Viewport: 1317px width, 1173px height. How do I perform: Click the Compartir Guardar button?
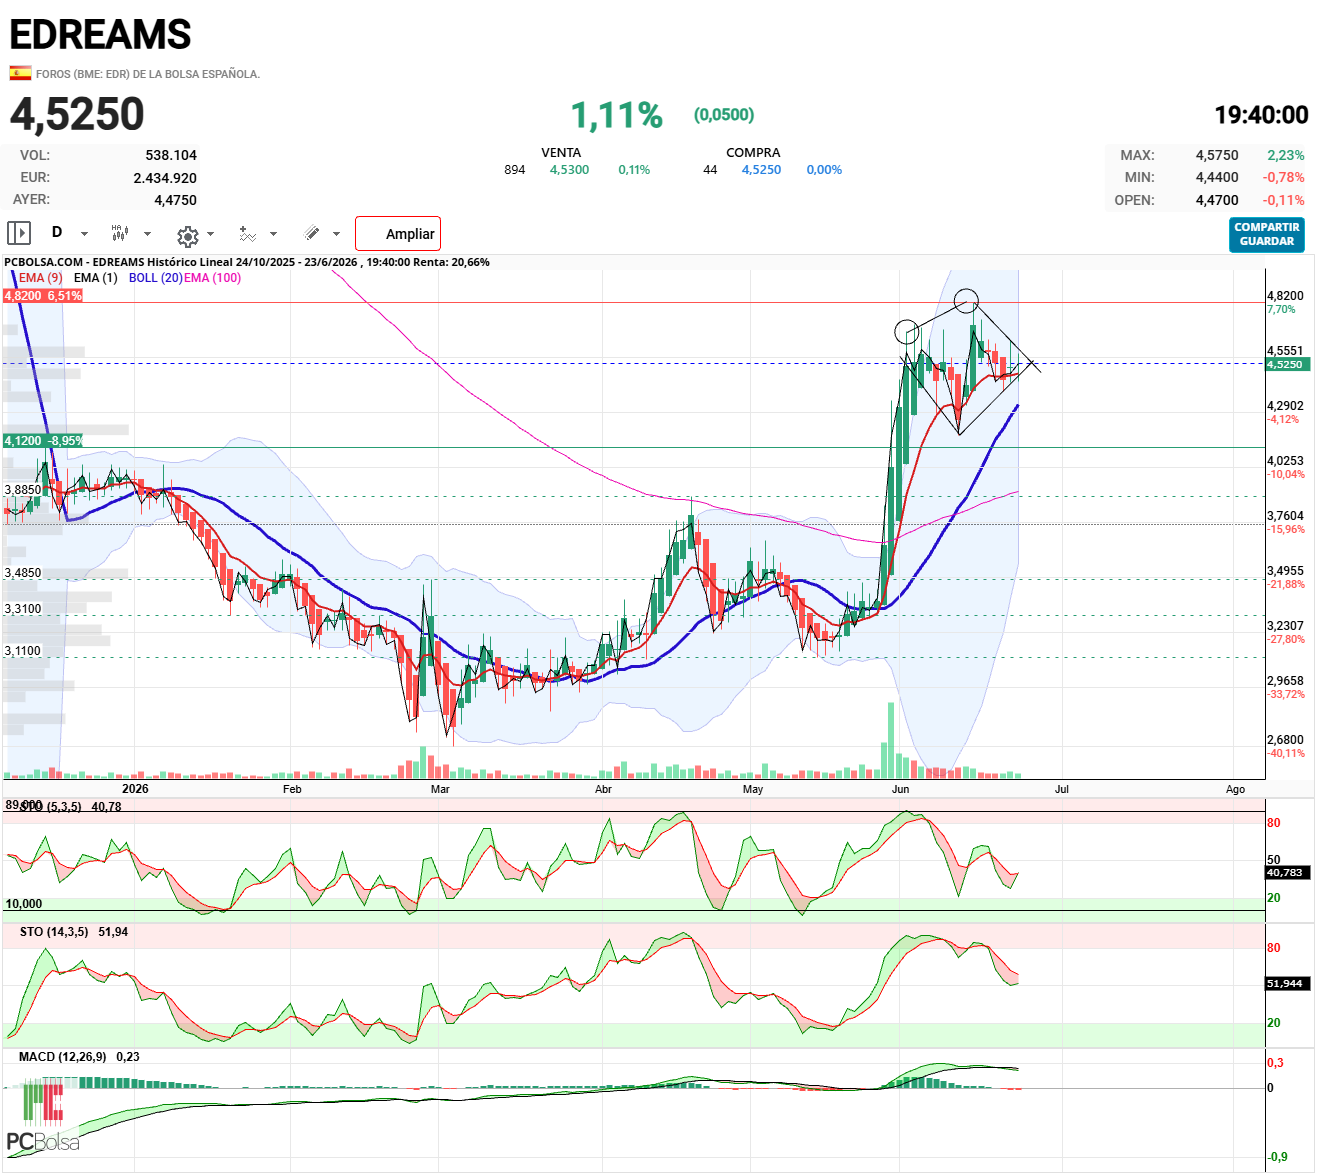pos(1267,235)
